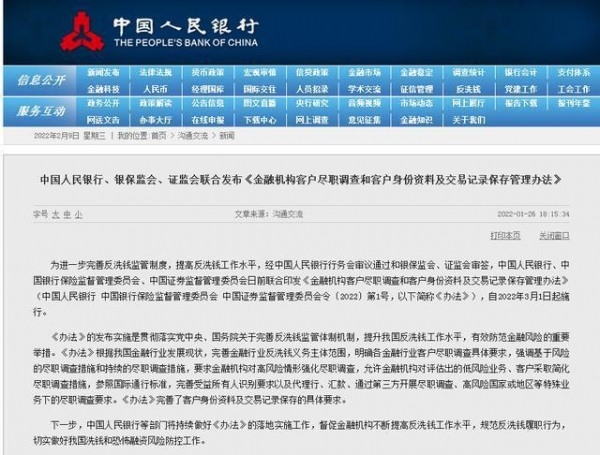Viewport: 600px width, 455px height.
Task: Open the 报刊年鉴 menu item
Action: tap(574, 103)
